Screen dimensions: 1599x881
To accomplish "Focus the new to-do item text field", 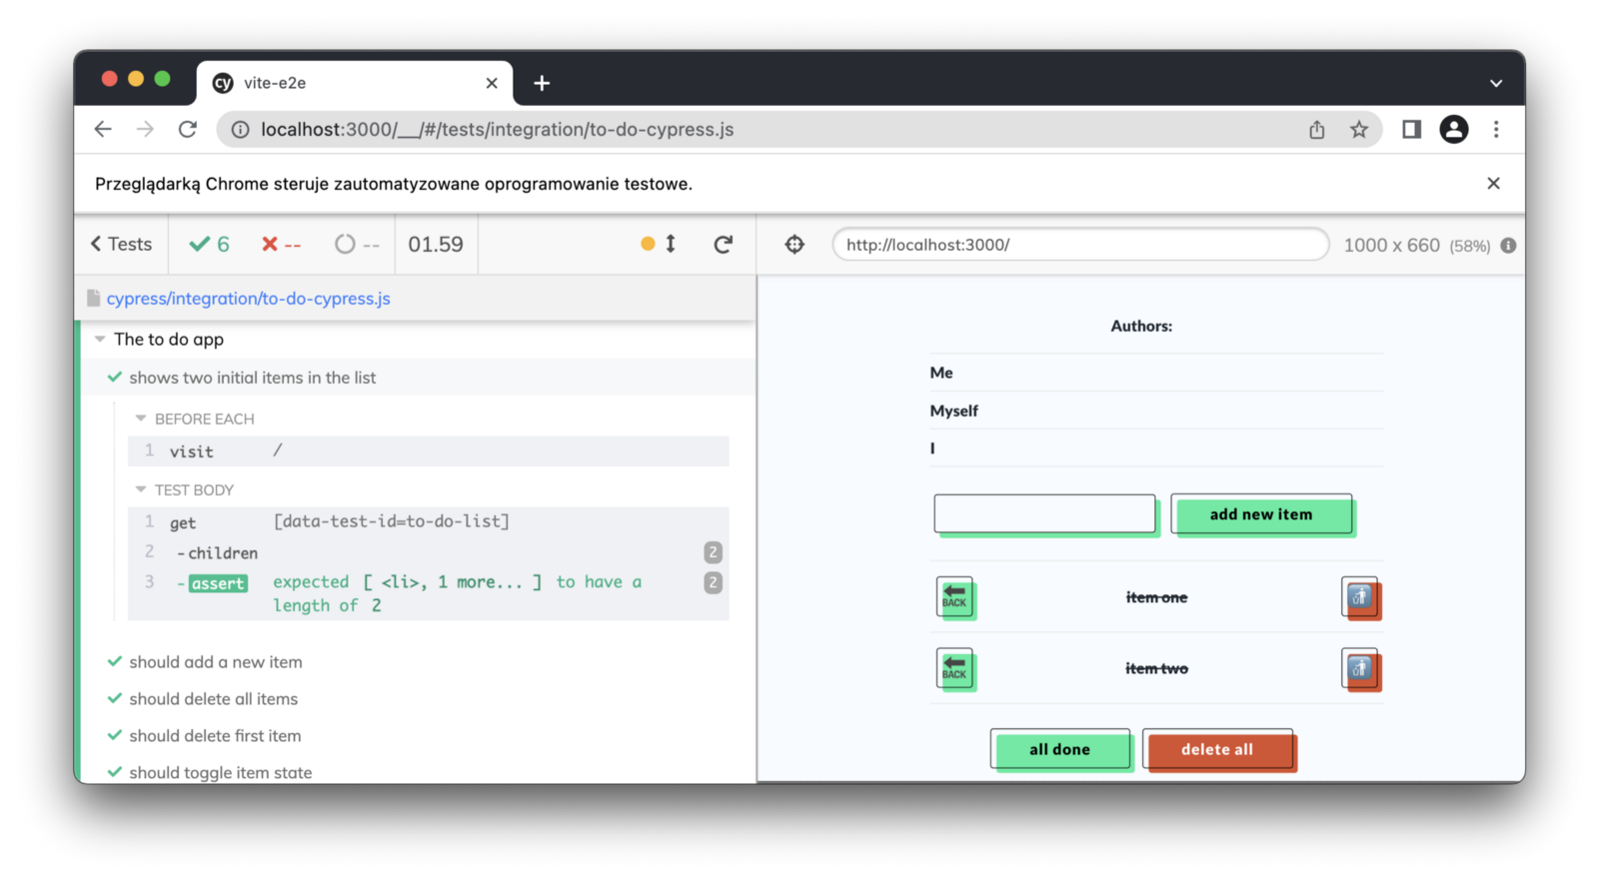I will 1044,514.
